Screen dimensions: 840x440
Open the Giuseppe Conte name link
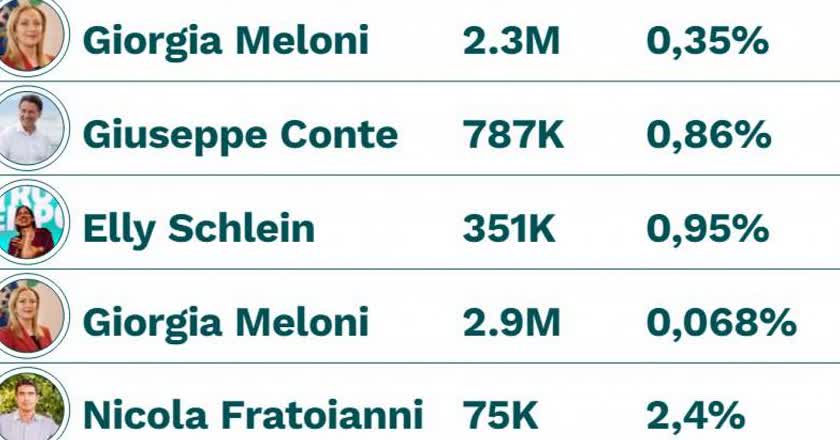pos(240,135)
